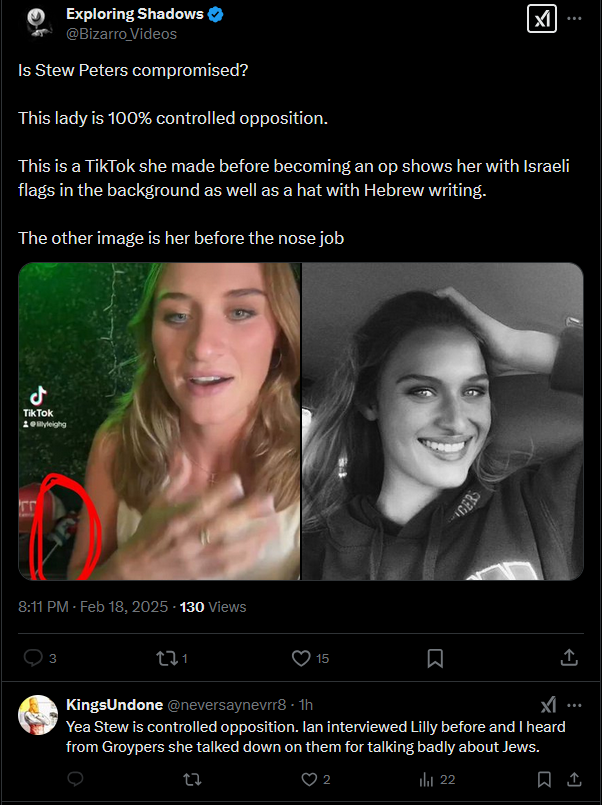602x805 pixels.
Task: Click Grok icon on KingsUndone reply
Action: pos(548,704)
